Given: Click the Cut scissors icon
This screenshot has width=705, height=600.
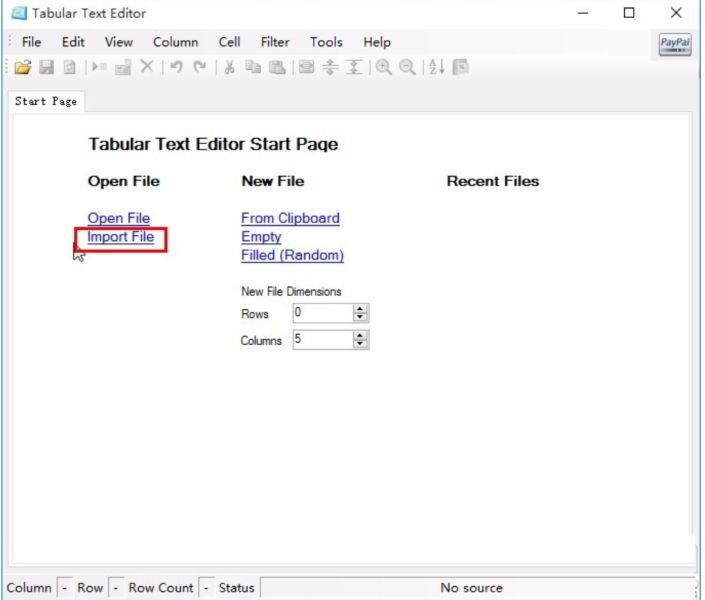Looking at the screenshot, I should [230, 67].
